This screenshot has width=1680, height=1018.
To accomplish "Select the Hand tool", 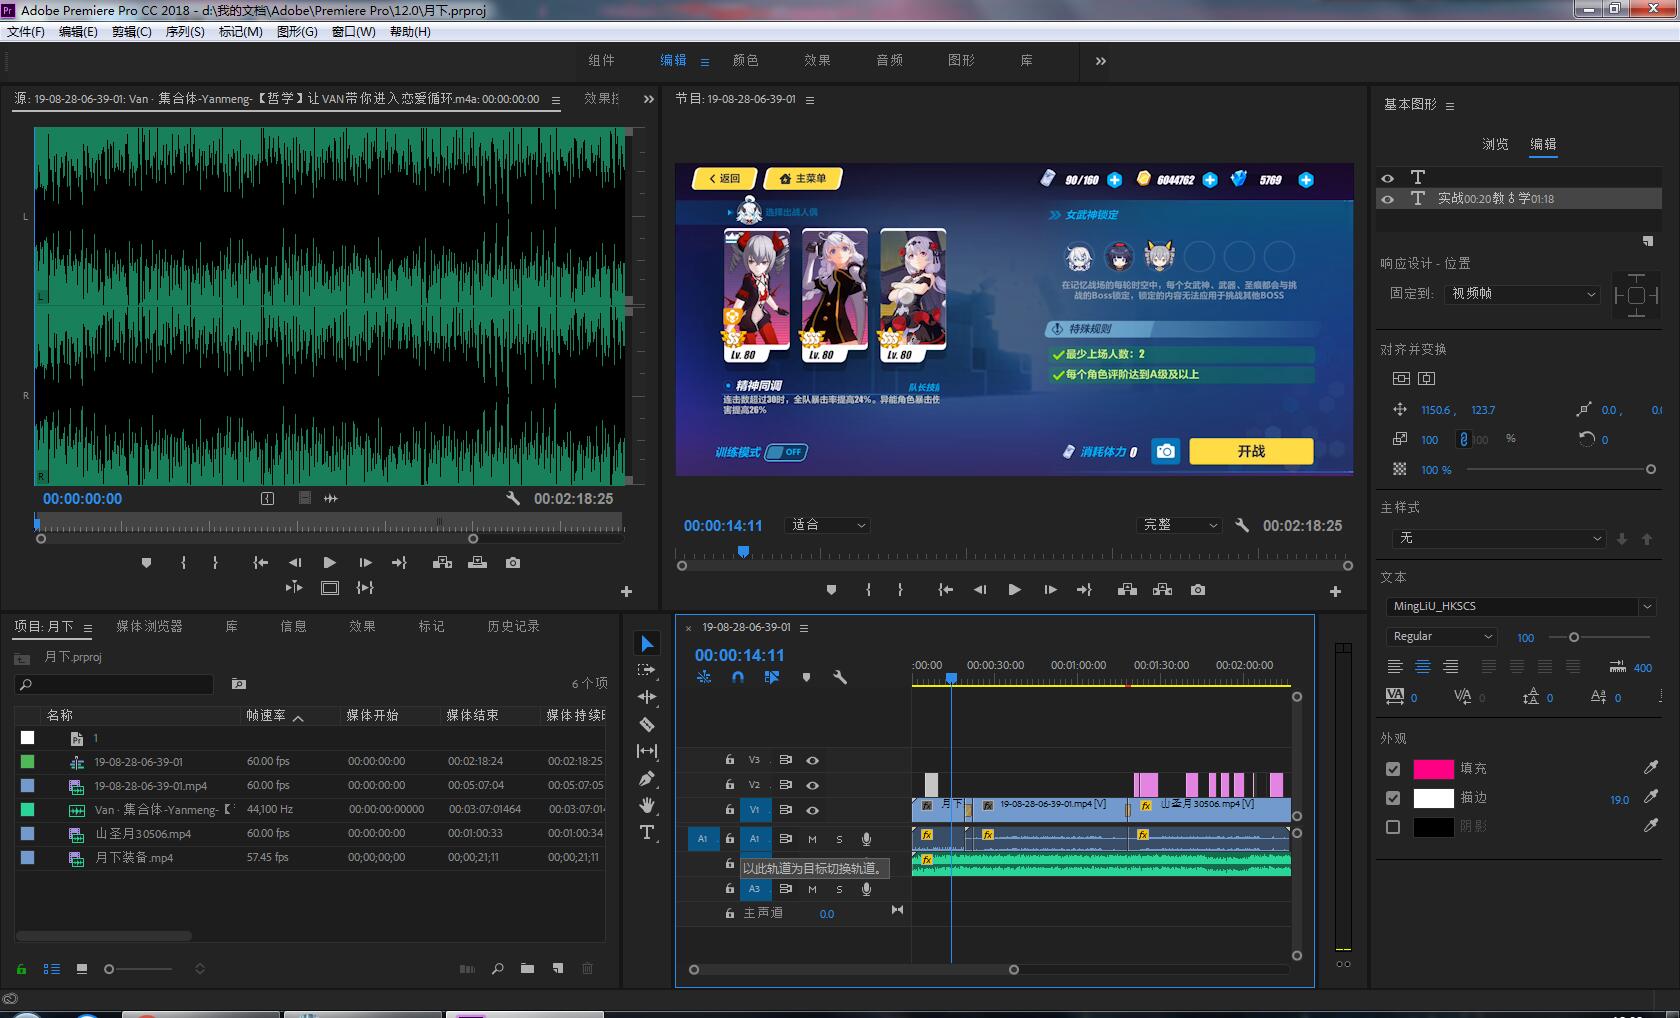I will [647, 805].
